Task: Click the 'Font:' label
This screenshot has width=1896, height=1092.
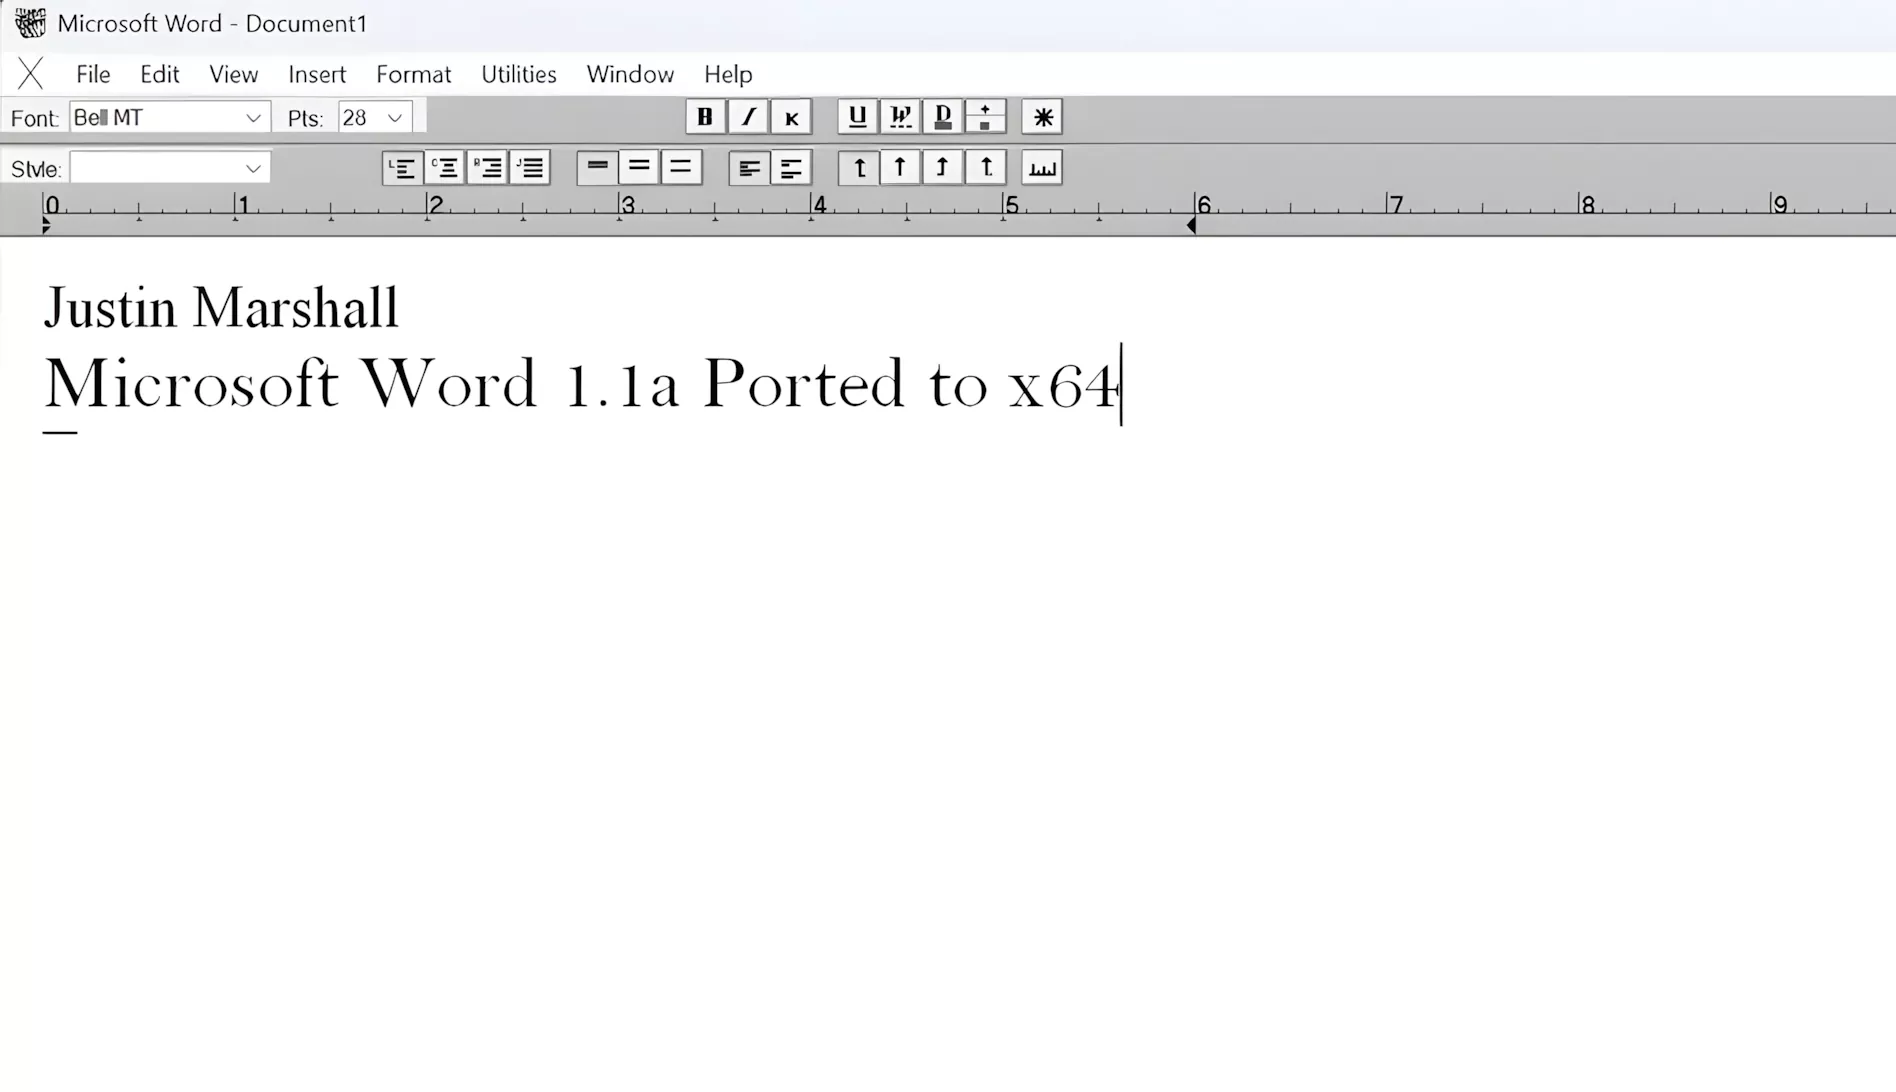Action: click(x=35, y=119)
